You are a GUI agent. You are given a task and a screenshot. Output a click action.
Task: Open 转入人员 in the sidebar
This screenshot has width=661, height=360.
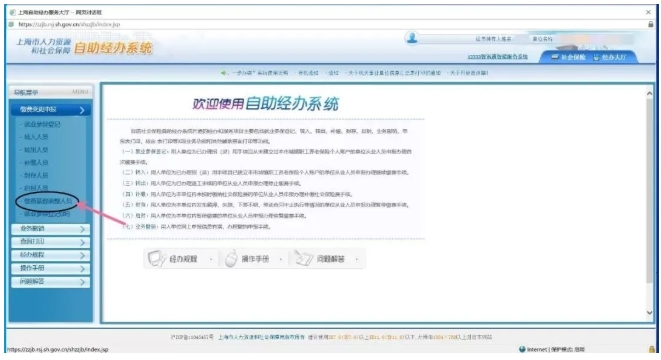[x=36, y=137]
